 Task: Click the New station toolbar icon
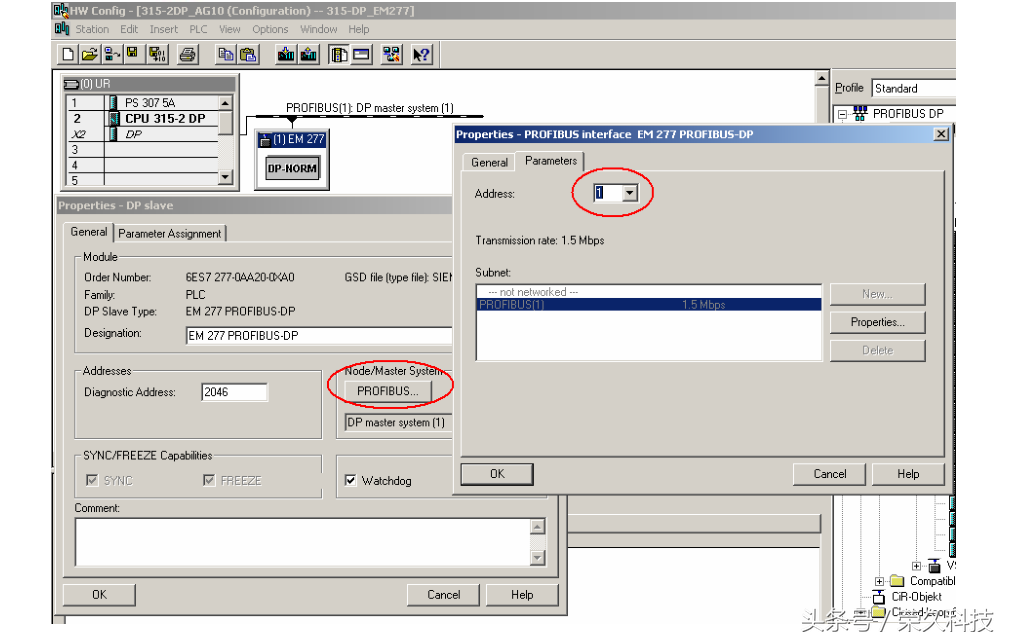coord(68,55)
